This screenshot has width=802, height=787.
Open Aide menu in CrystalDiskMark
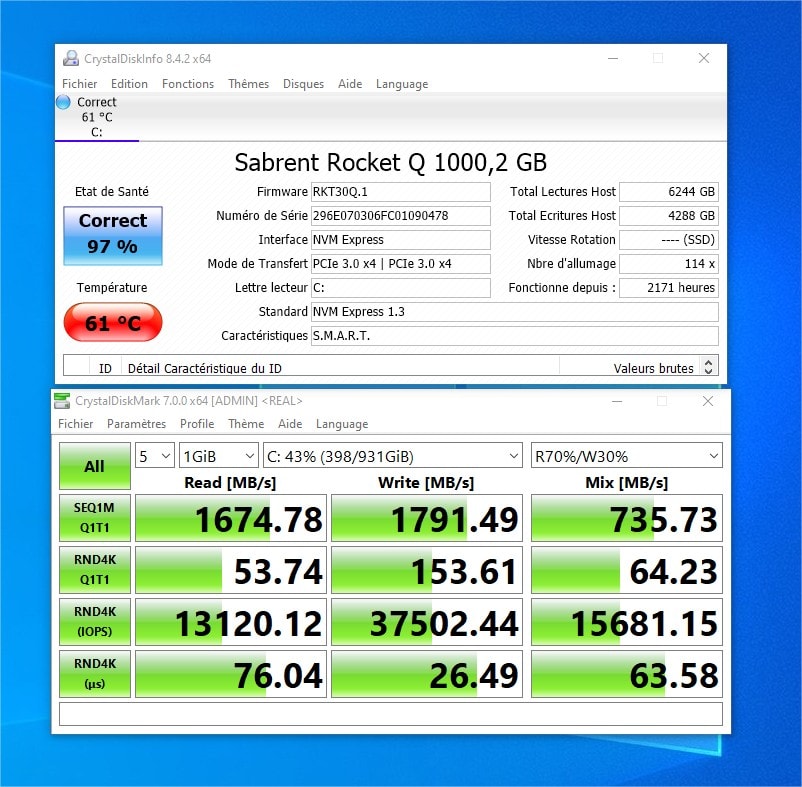[x=290, y=424]
